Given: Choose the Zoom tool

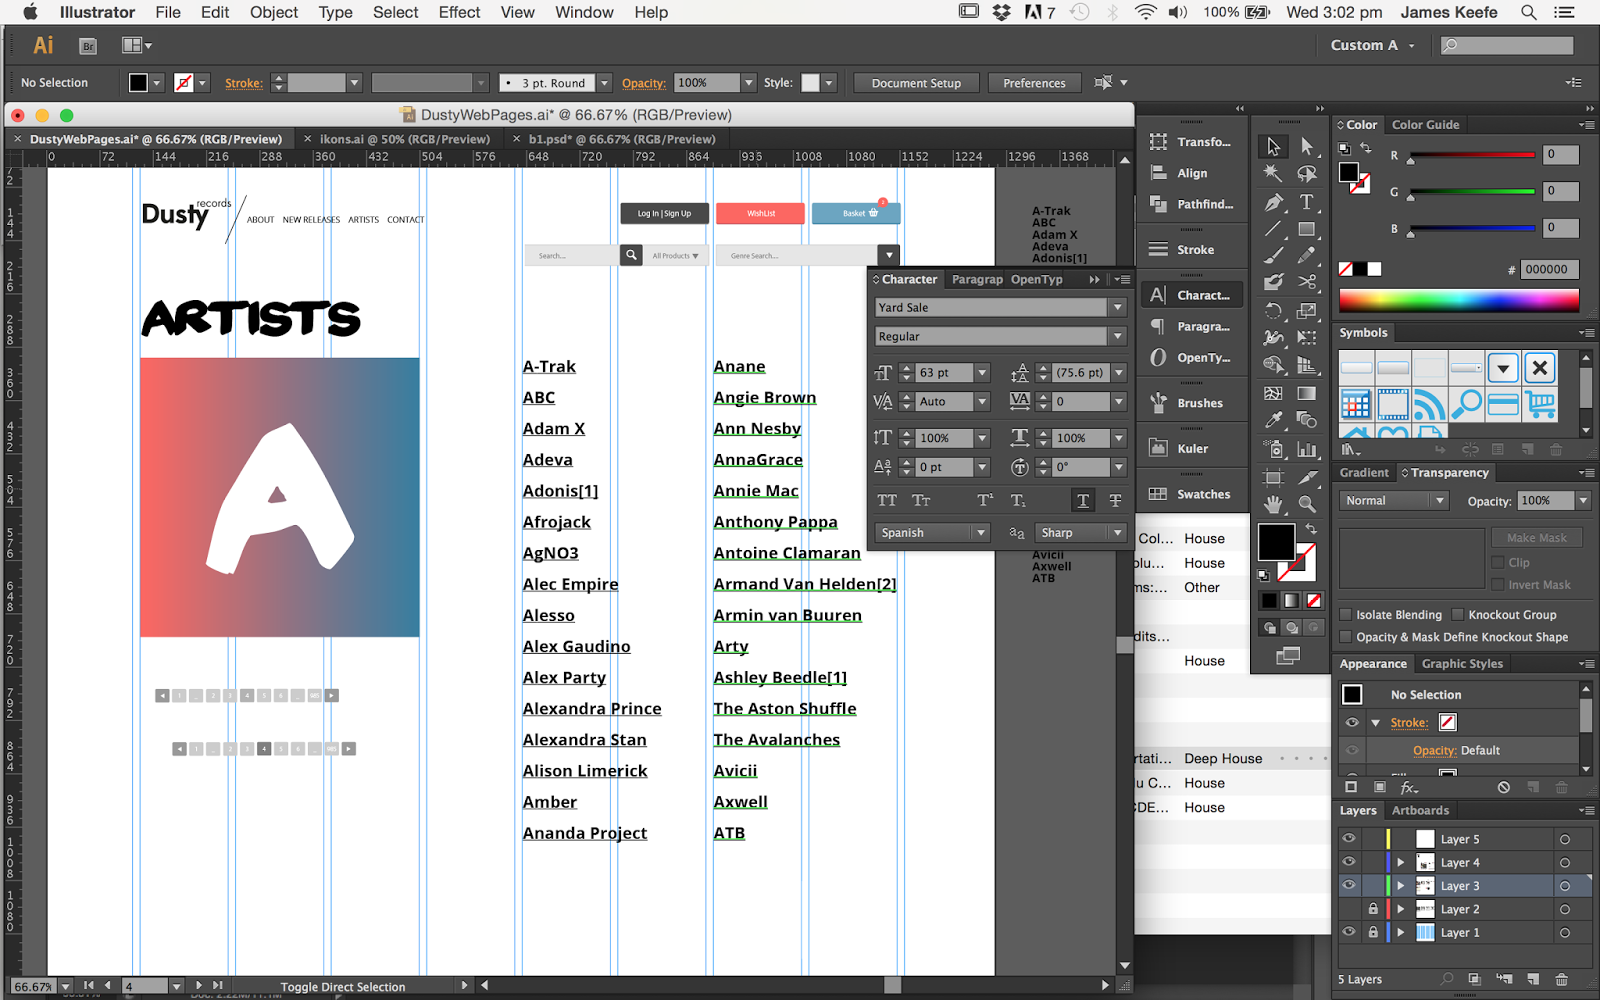Looking at the screenshot, I should (x=1307, y=505).
